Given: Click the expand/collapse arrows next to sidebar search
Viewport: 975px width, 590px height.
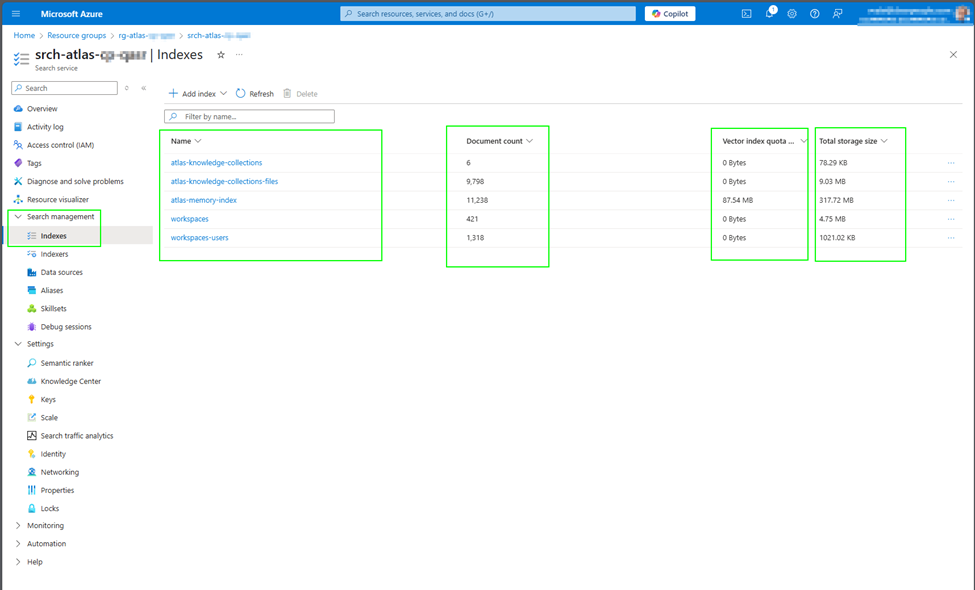Looking at the screenshot, I should click(127, 88).
